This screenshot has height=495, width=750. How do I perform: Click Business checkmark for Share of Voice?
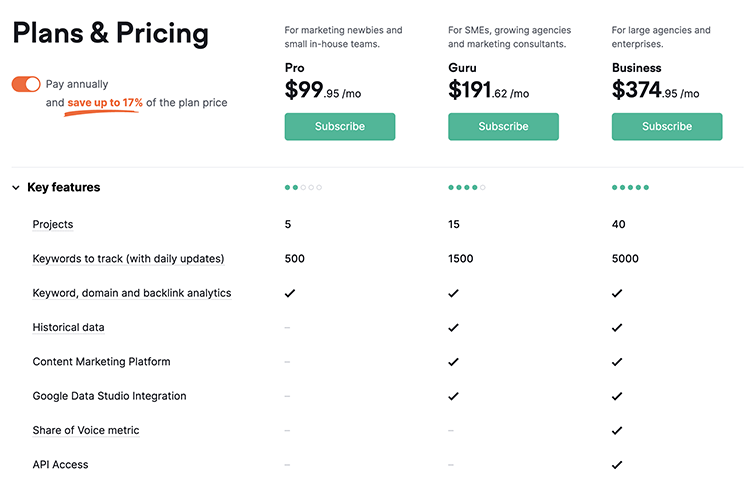coord(617,431)
